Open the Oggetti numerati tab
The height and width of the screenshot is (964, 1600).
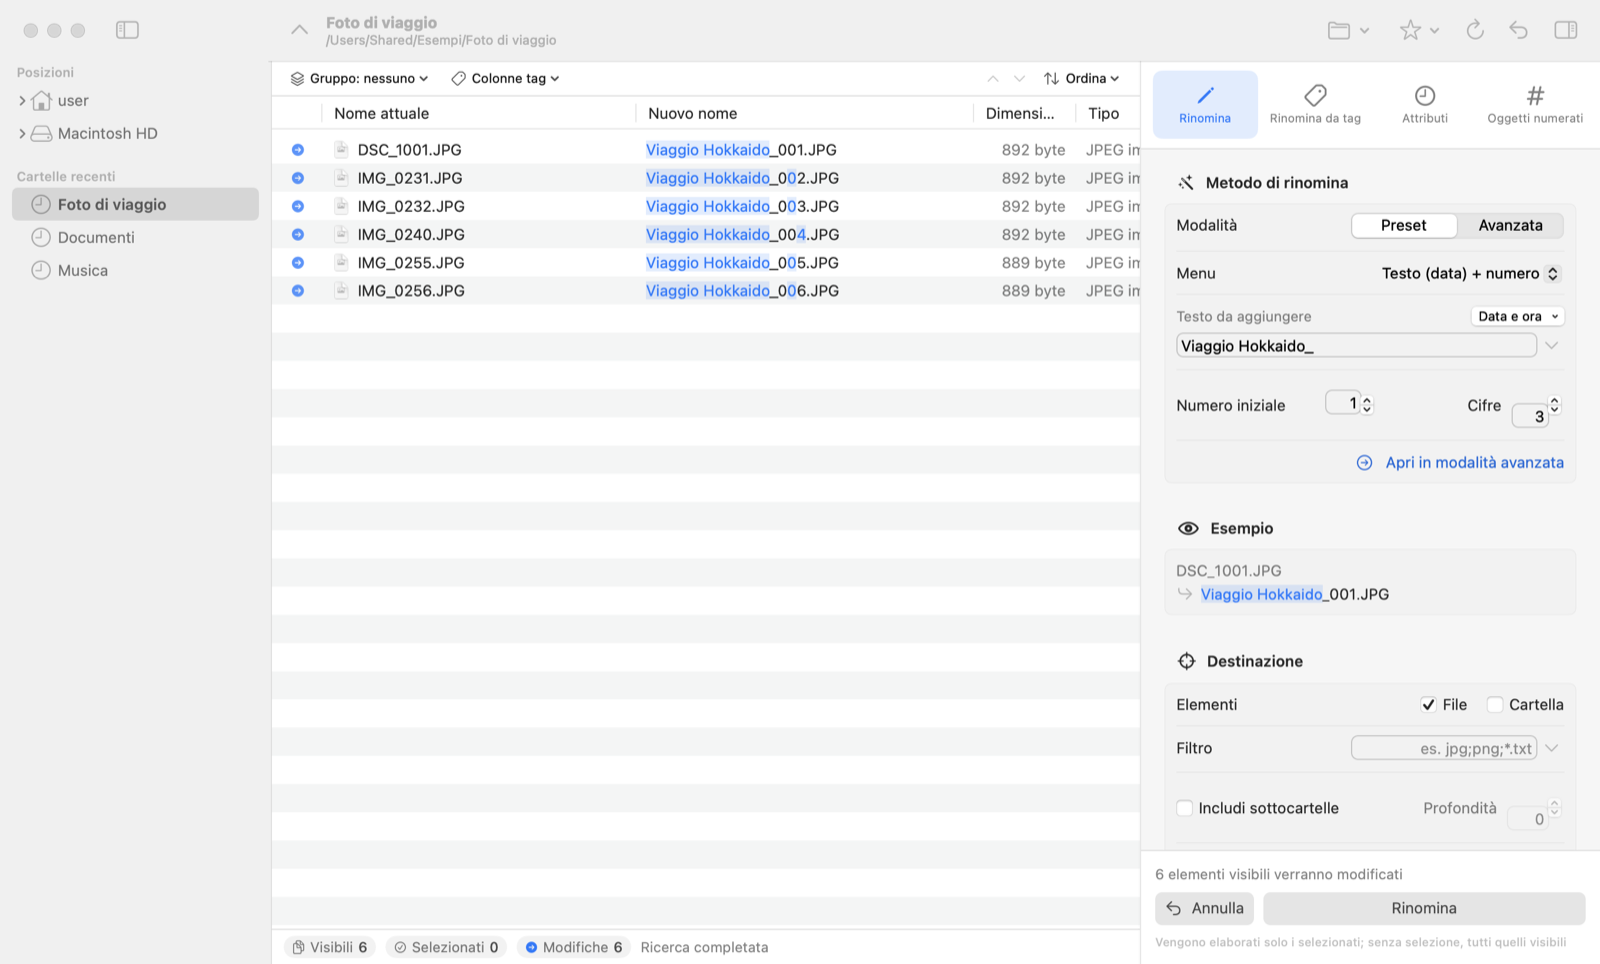tap(1535, 104)
